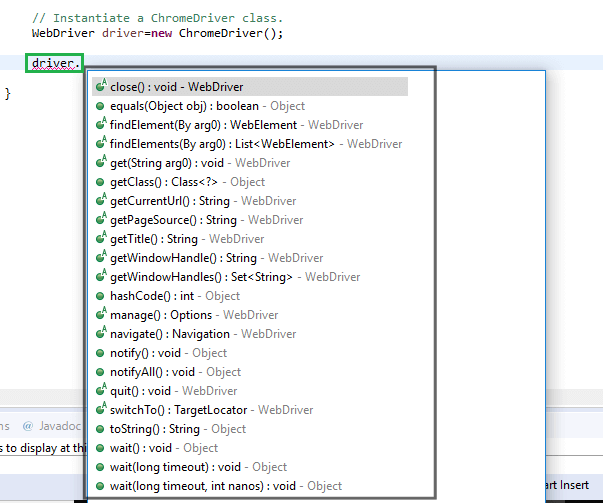This screenshot has height=503, width=603.
Task: Click the method icon beside quit()
Action: [x=101, y=390]
